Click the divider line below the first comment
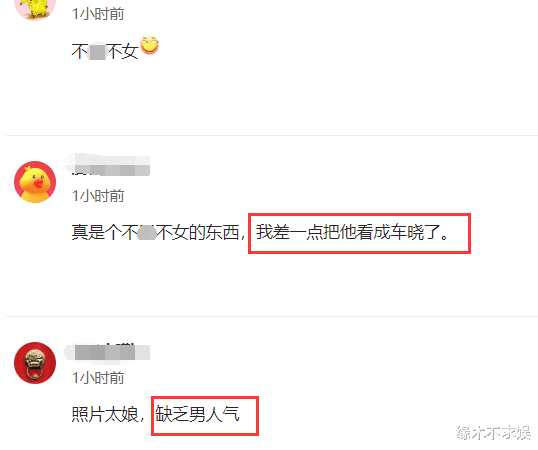 coord(272,135)
